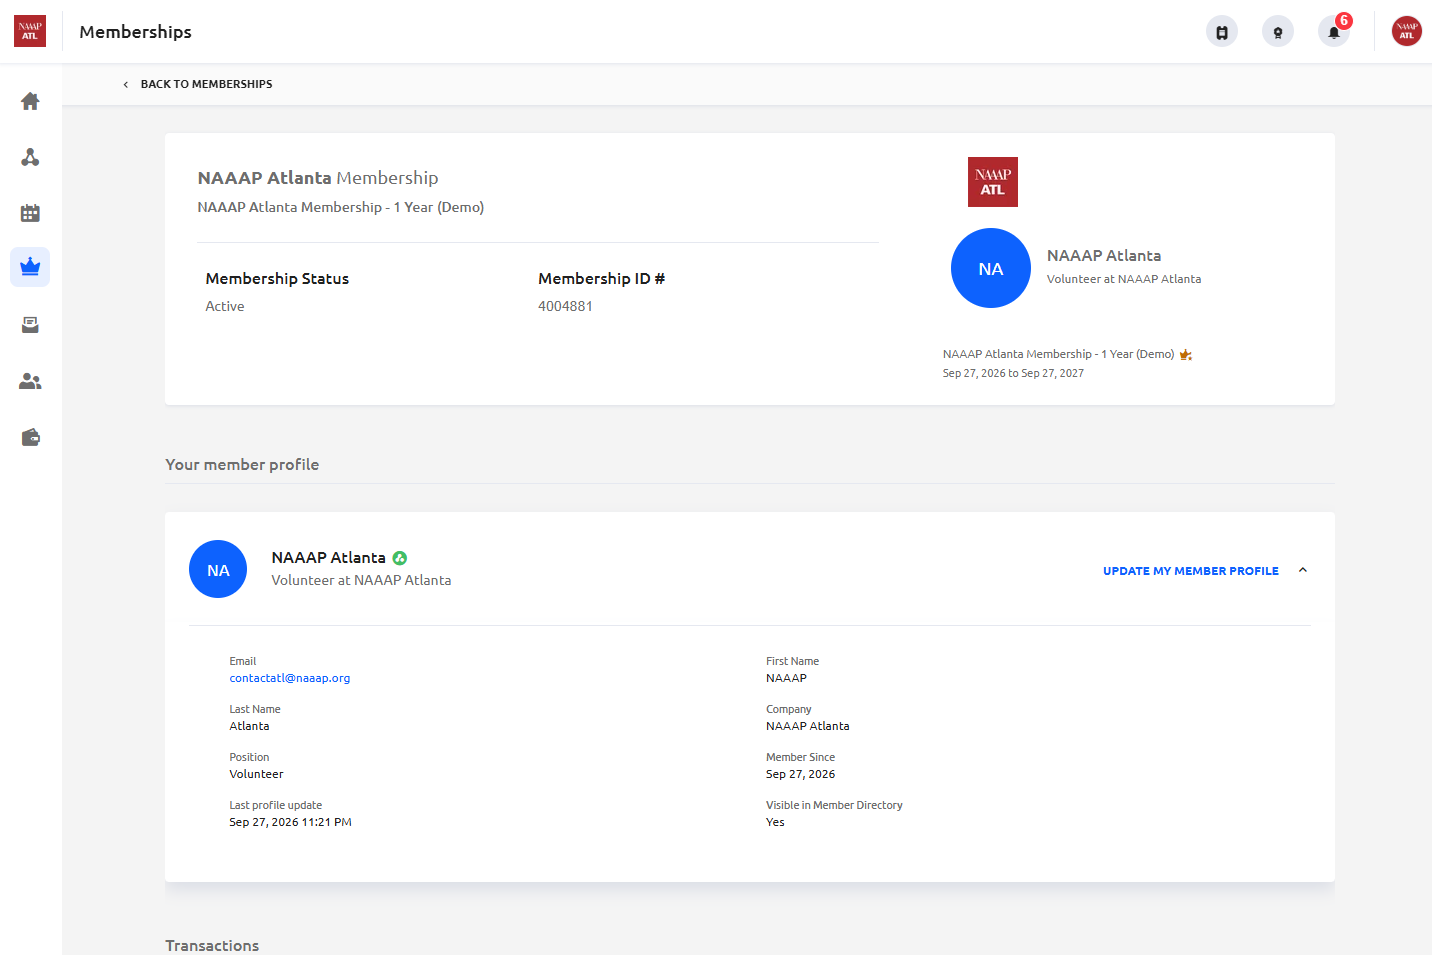
Task: Click the Membership ID number 4004881
Action: (566, 306)
